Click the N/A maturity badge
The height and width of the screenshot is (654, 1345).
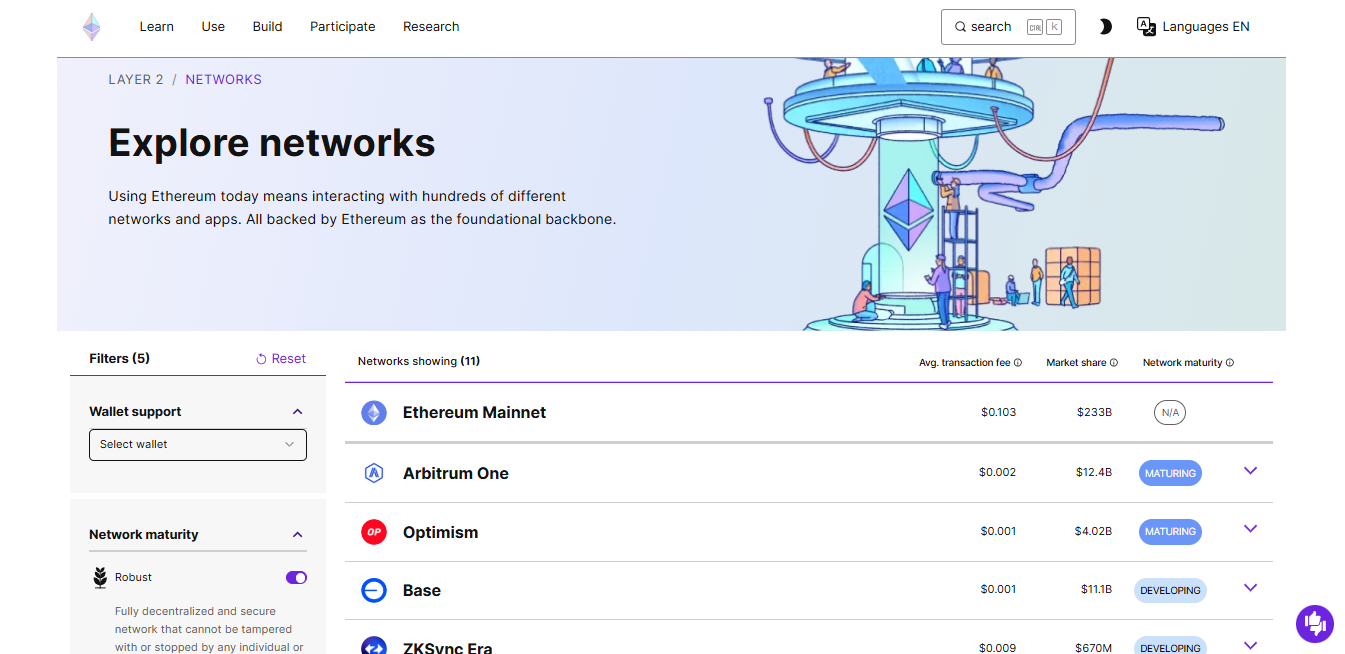(1170, 412)
